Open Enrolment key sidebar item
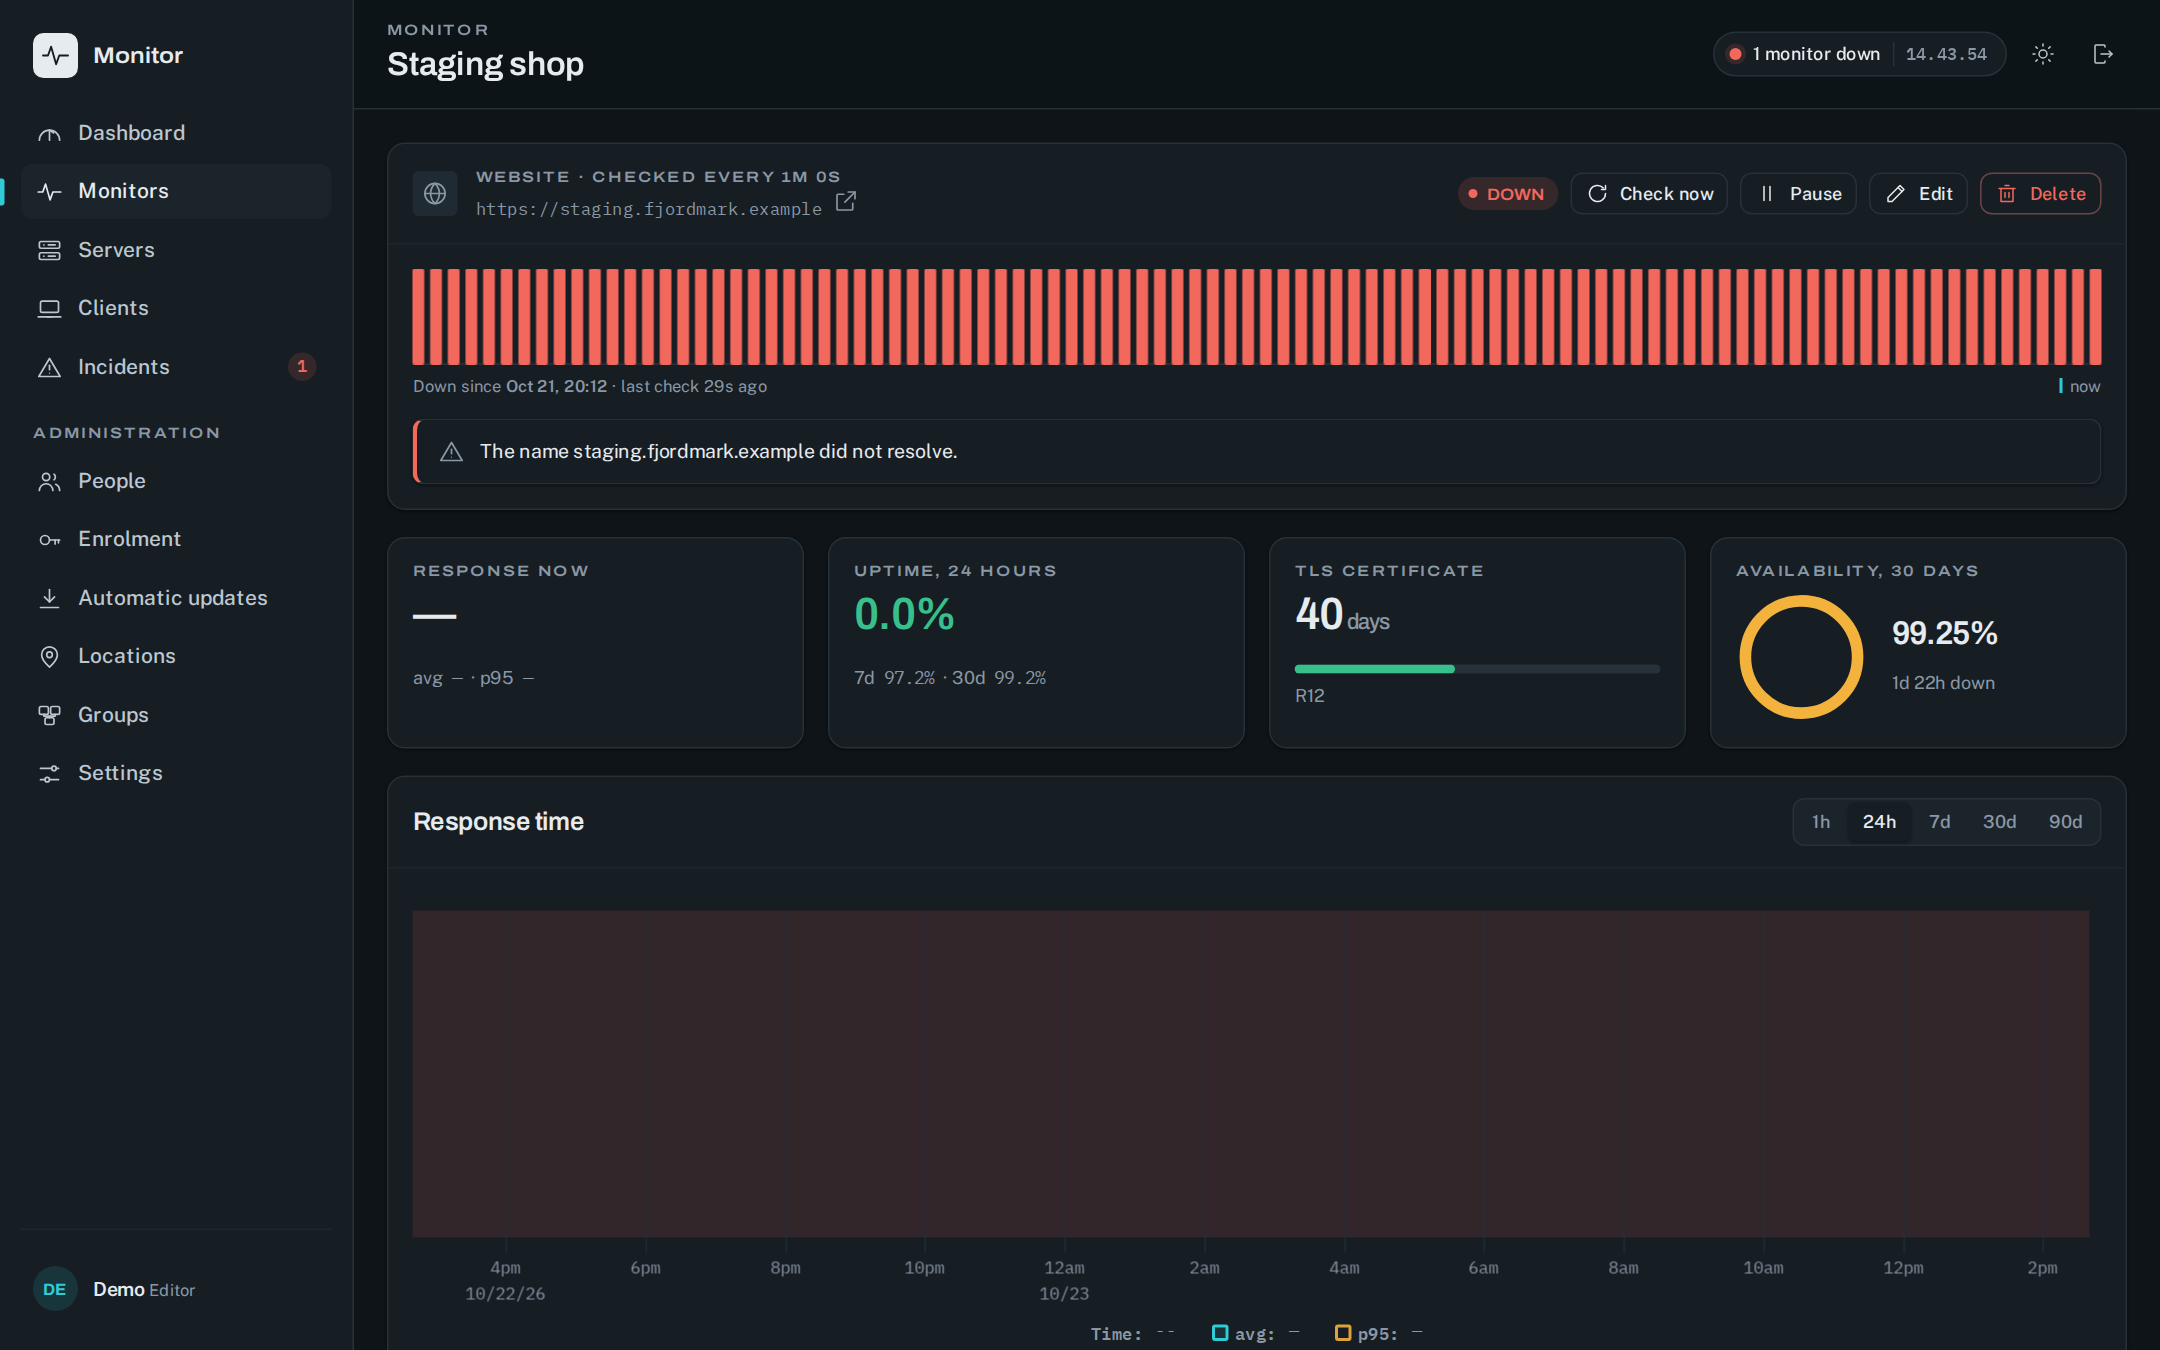This screenshot has height=1350, width=2160. click(x=176, y=539)
